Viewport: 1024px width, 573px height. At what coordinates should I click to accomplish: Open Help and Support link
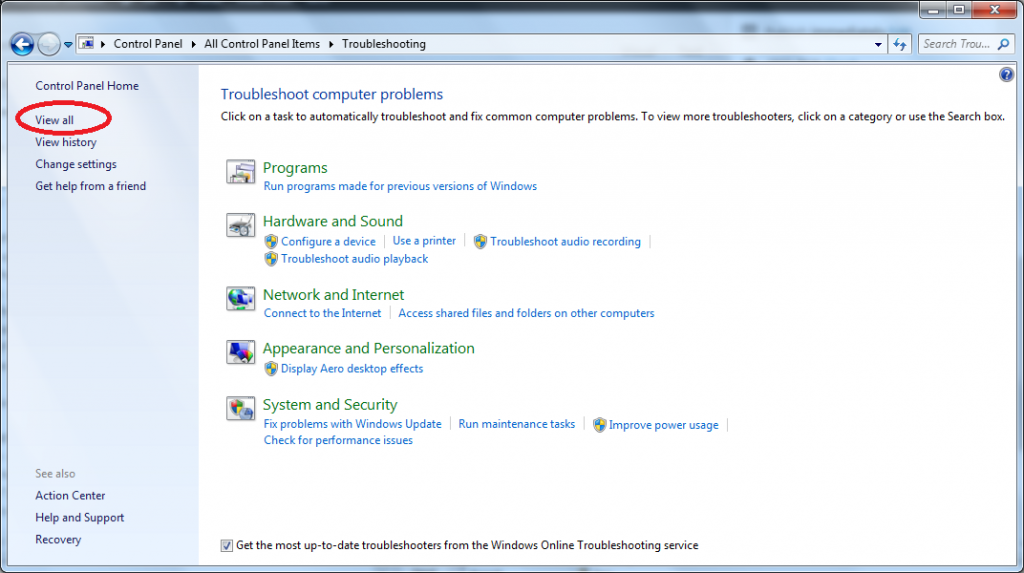(x=80, y=517)
